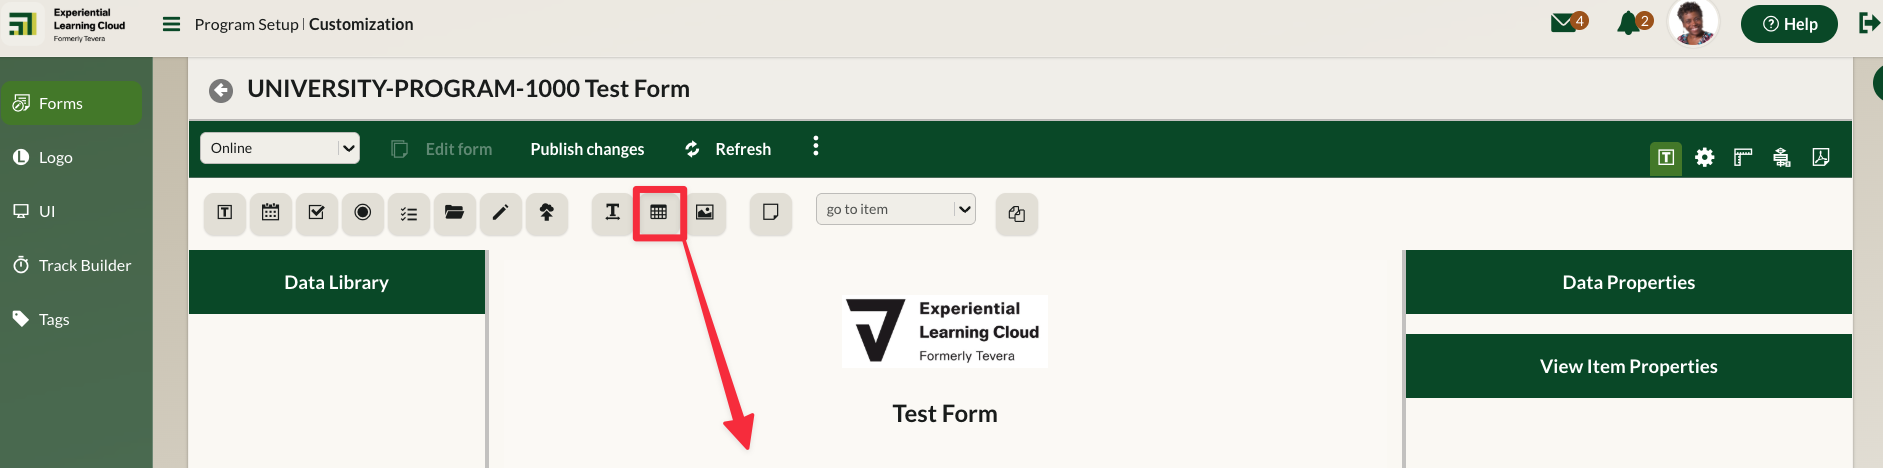Open the user profile avatar
The height and width of the screenshot is (468, 1883).
pyautogui.click(x=1694, y=22)
